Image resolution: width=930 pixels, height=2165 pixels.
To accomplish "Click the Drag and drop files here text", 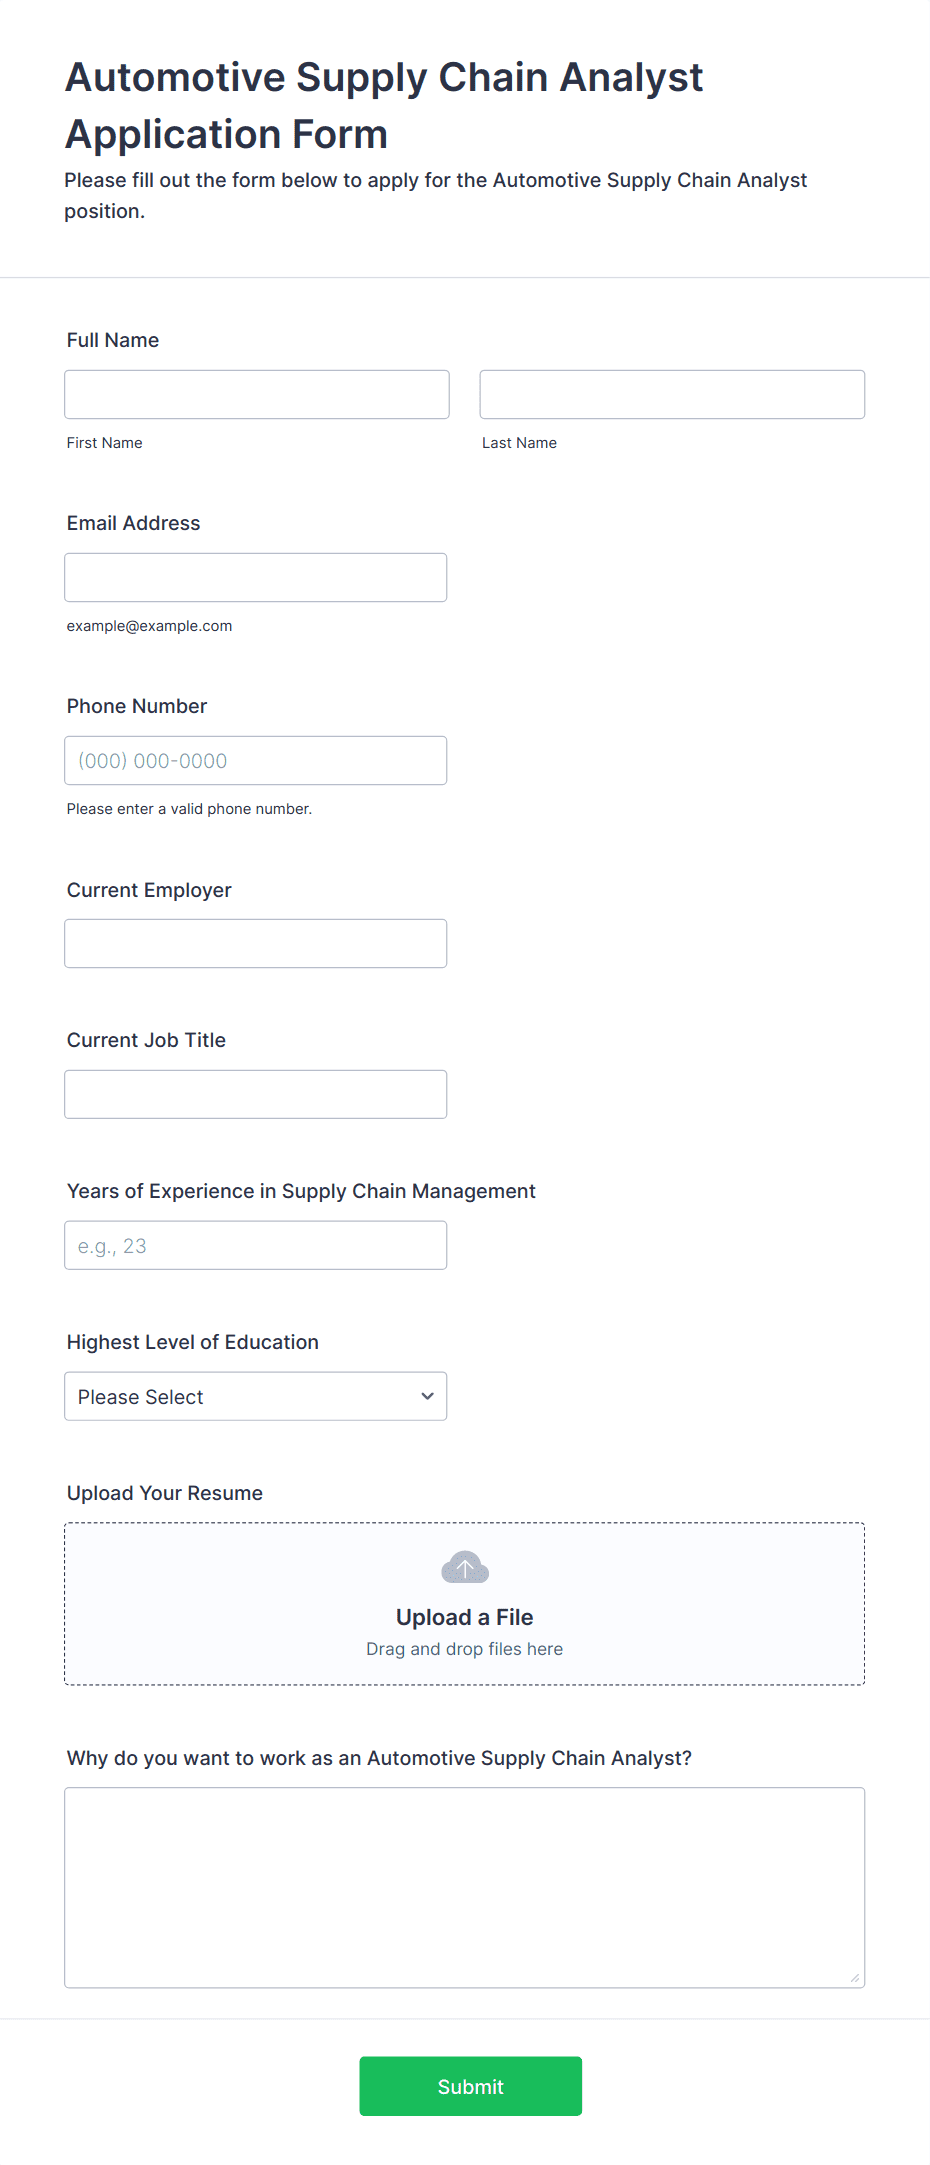I will 465,1649.
